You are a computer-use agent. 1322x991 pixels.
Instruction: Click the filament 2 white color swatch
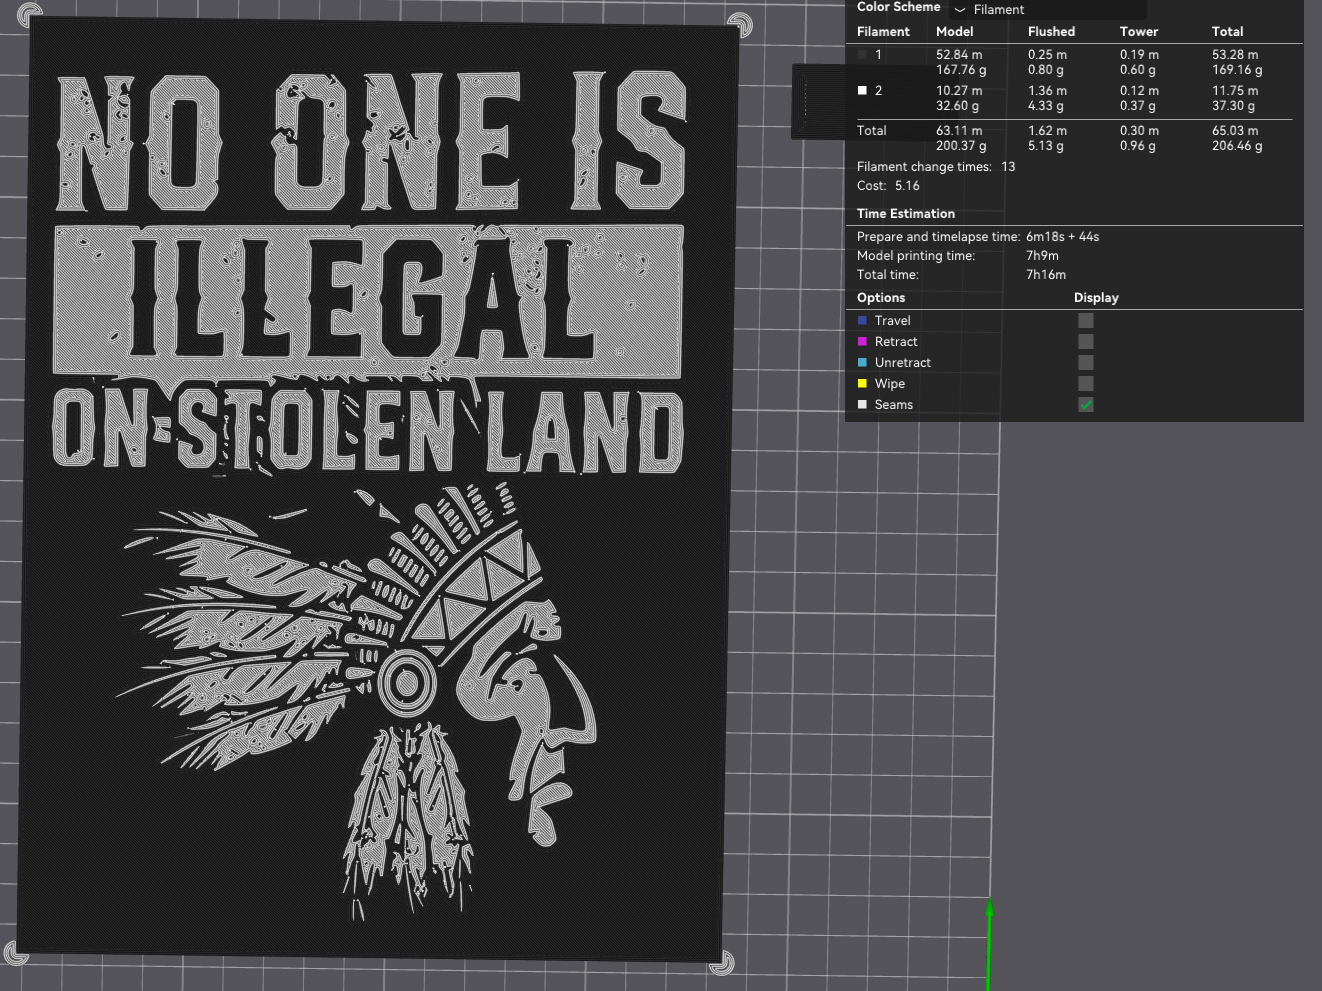(x=862, y=91)
